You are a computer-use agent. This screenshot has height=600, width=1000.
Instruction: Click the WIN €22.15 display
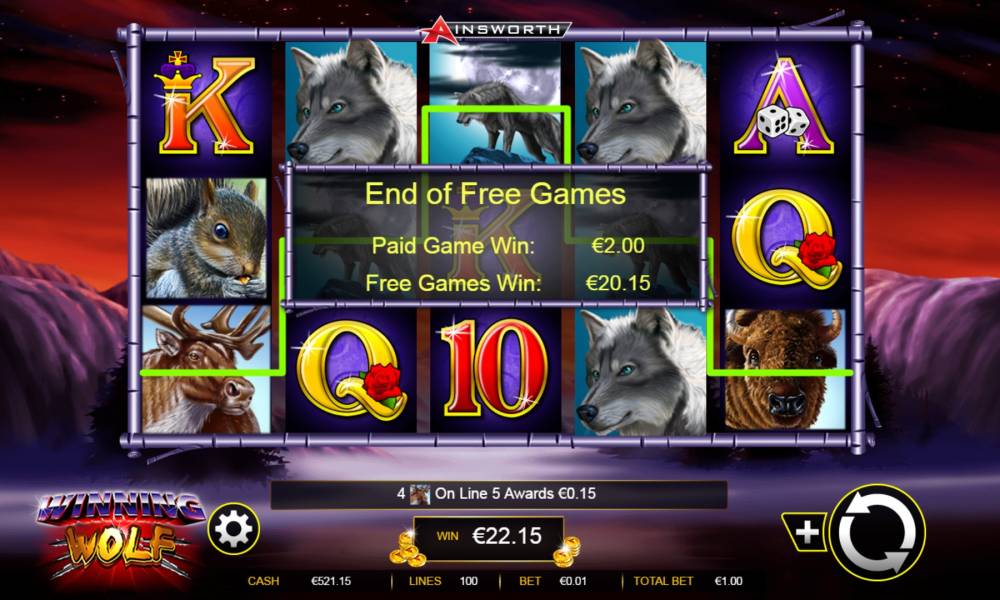[x=489, y=536]
